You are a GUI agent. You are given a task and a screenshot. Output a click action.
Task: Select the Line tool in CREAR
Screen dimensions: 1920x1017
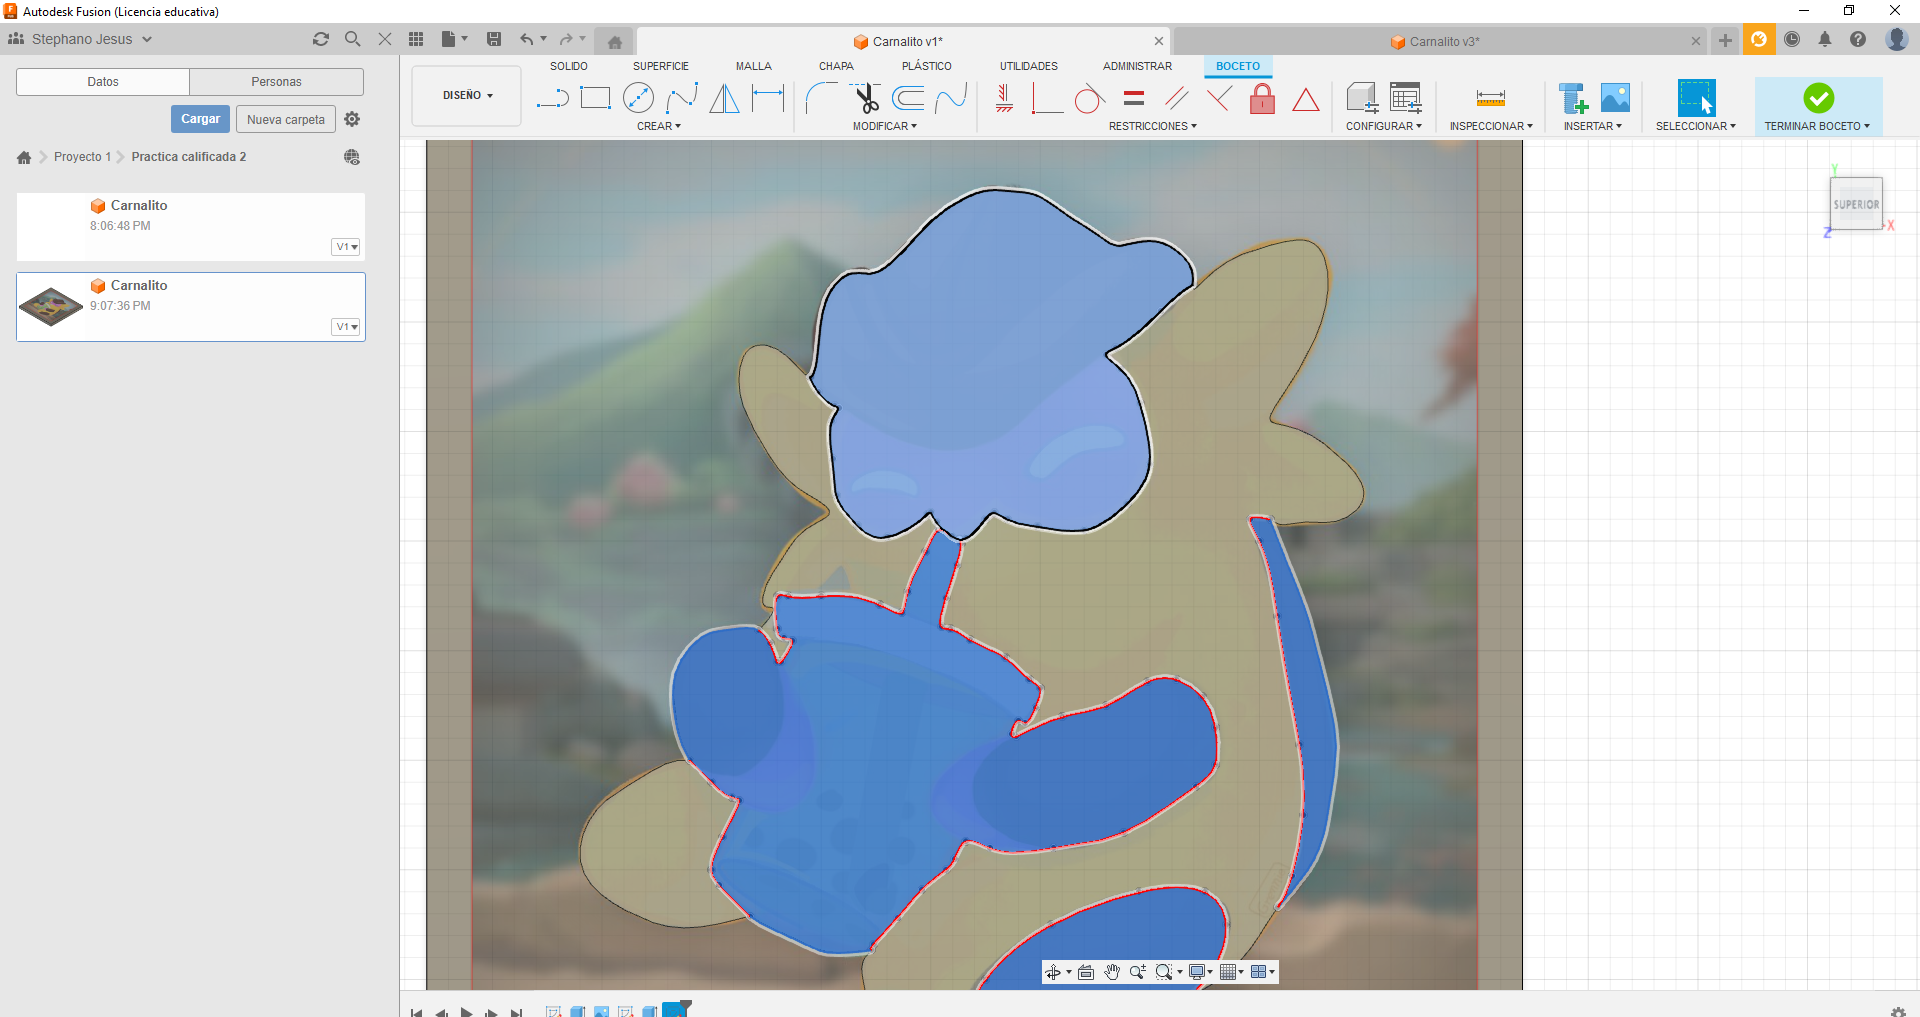[x=552, y=98]
